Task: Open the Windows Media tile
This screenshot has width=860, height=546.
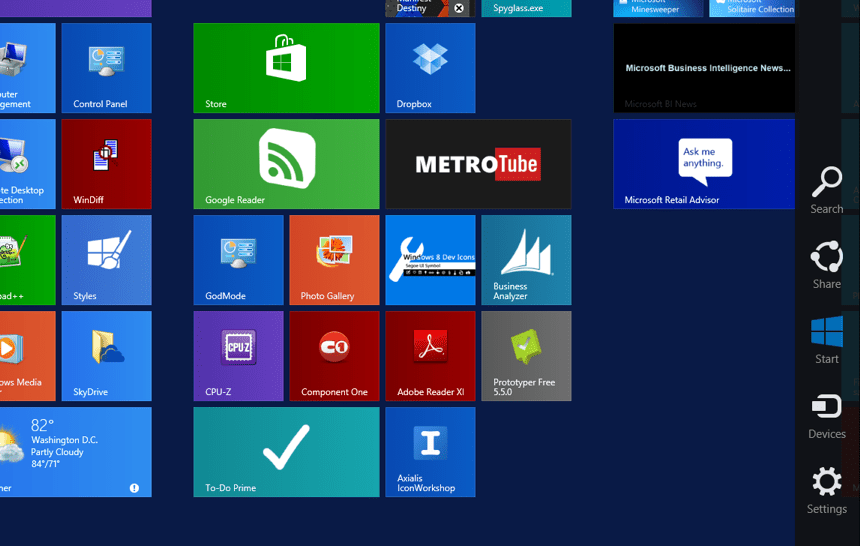Action: [x=27, y=356]
